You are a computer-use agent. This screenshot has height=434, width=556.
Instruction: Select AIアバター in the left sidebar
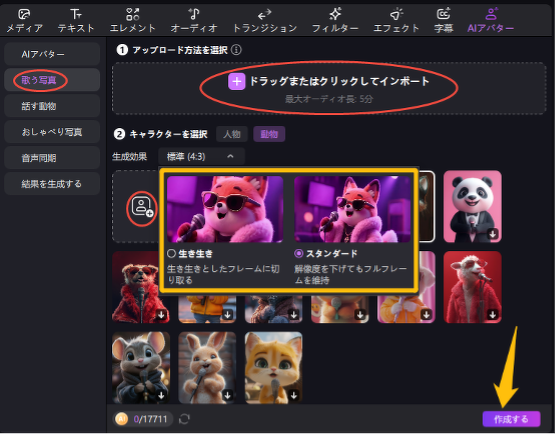(x=52, y=54)
